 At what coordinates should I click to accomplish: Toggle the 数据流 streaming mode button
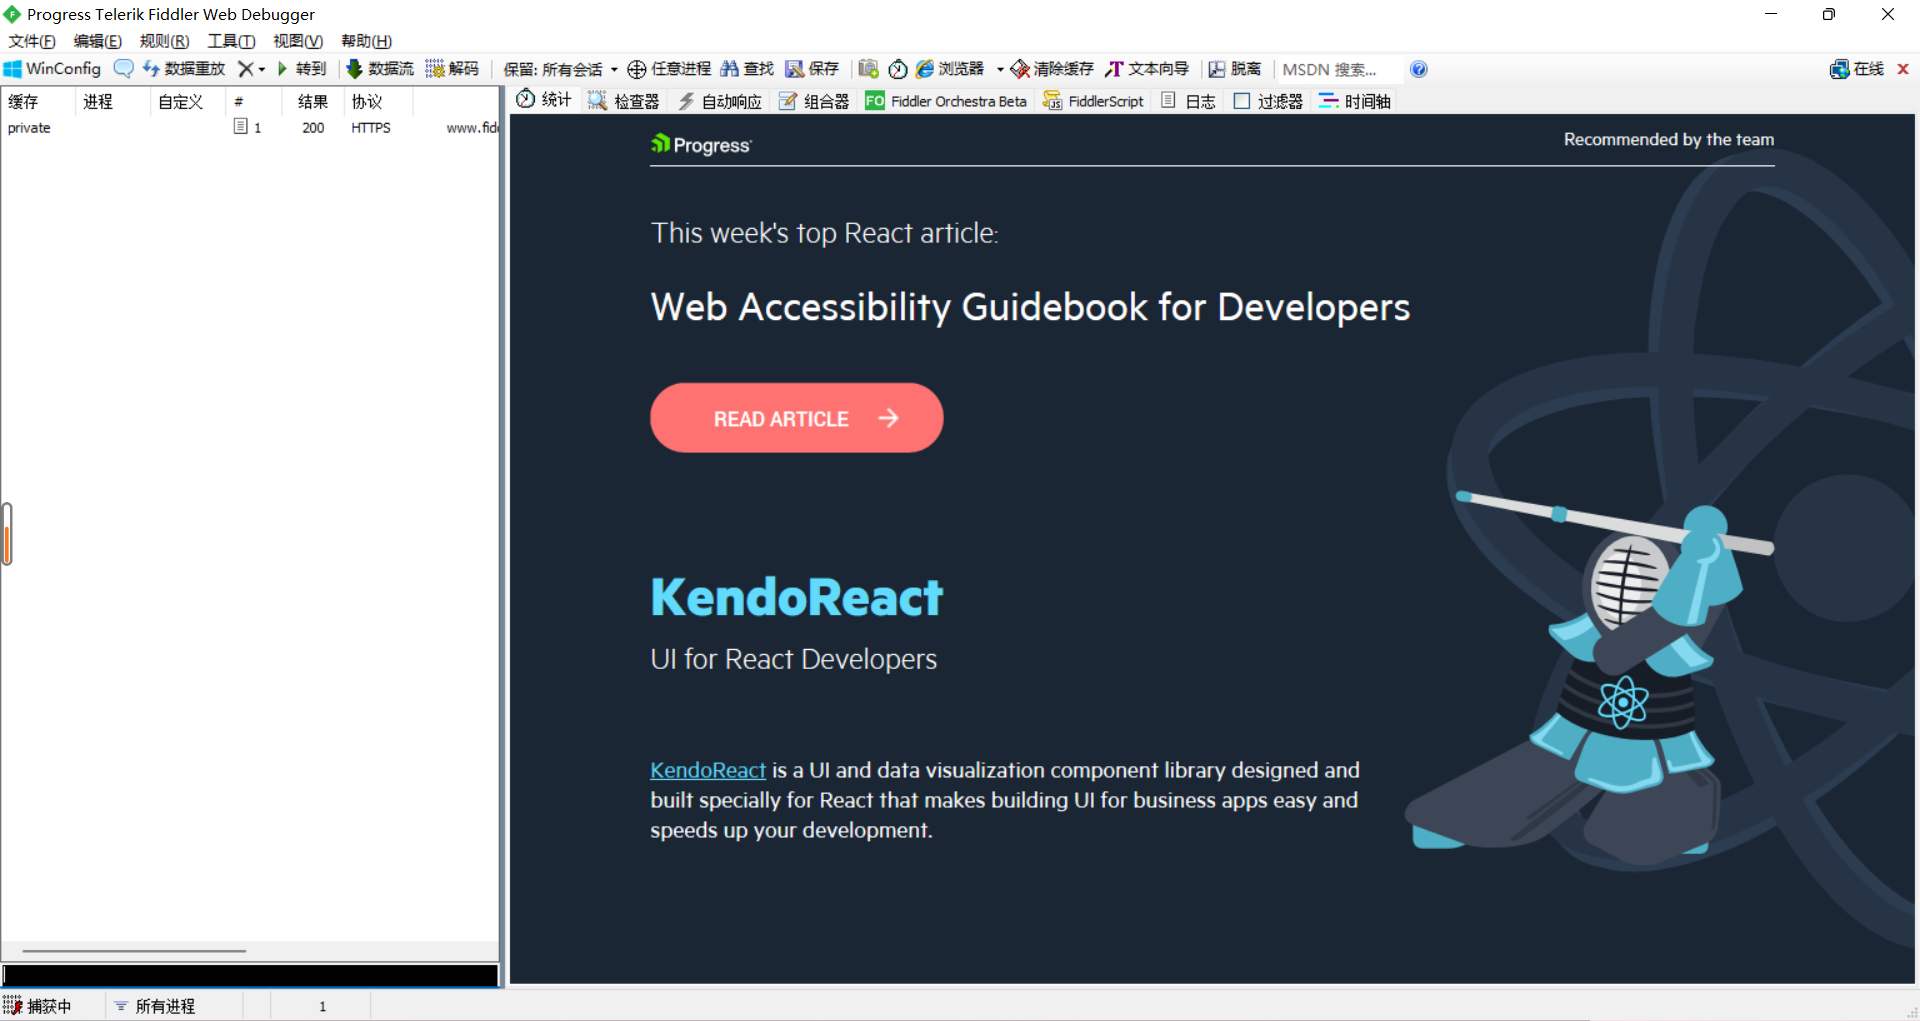coord(380,69)
